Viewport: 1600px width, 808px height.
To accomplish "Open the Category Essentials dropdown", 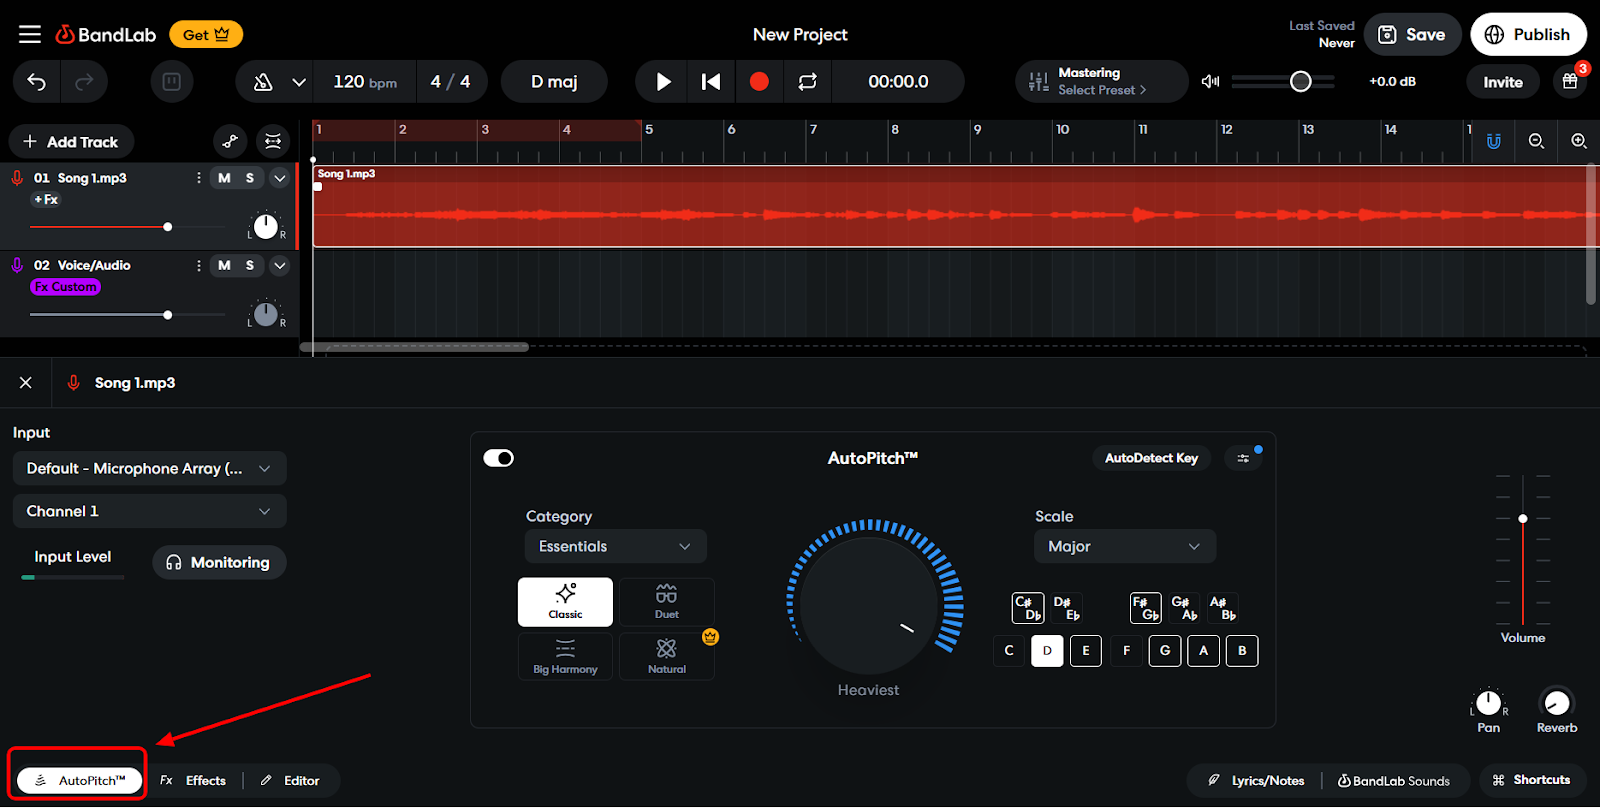I will 615,546.
